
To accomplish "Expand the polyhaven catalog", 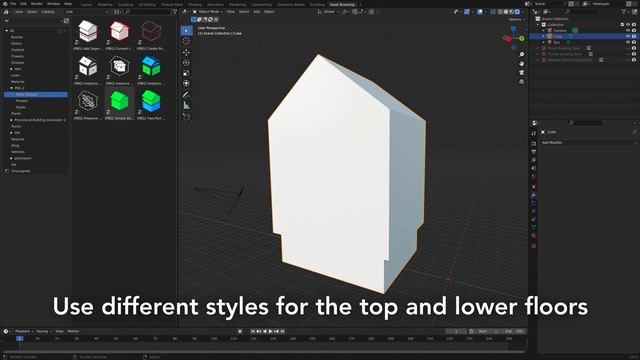I will click(11, 158).
